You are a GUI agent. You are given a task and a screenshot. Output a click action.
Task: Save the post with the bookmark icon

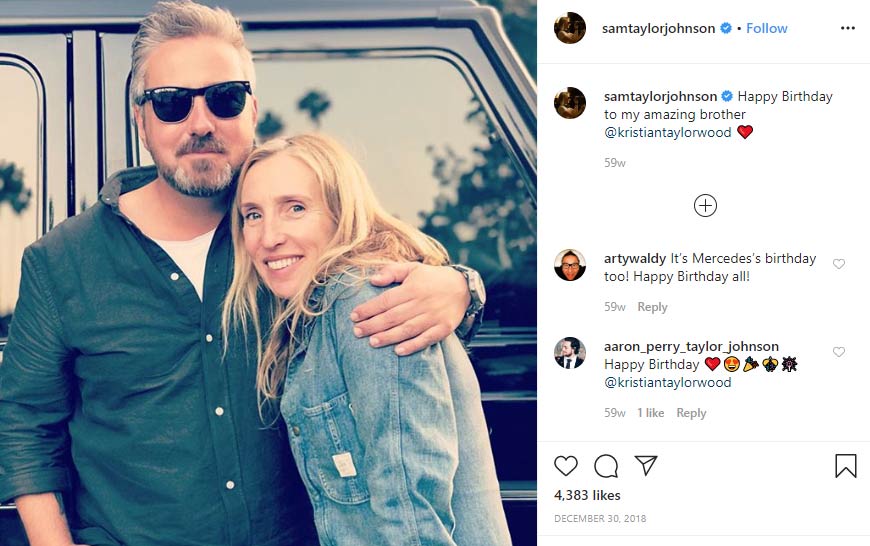pos(845,466)
